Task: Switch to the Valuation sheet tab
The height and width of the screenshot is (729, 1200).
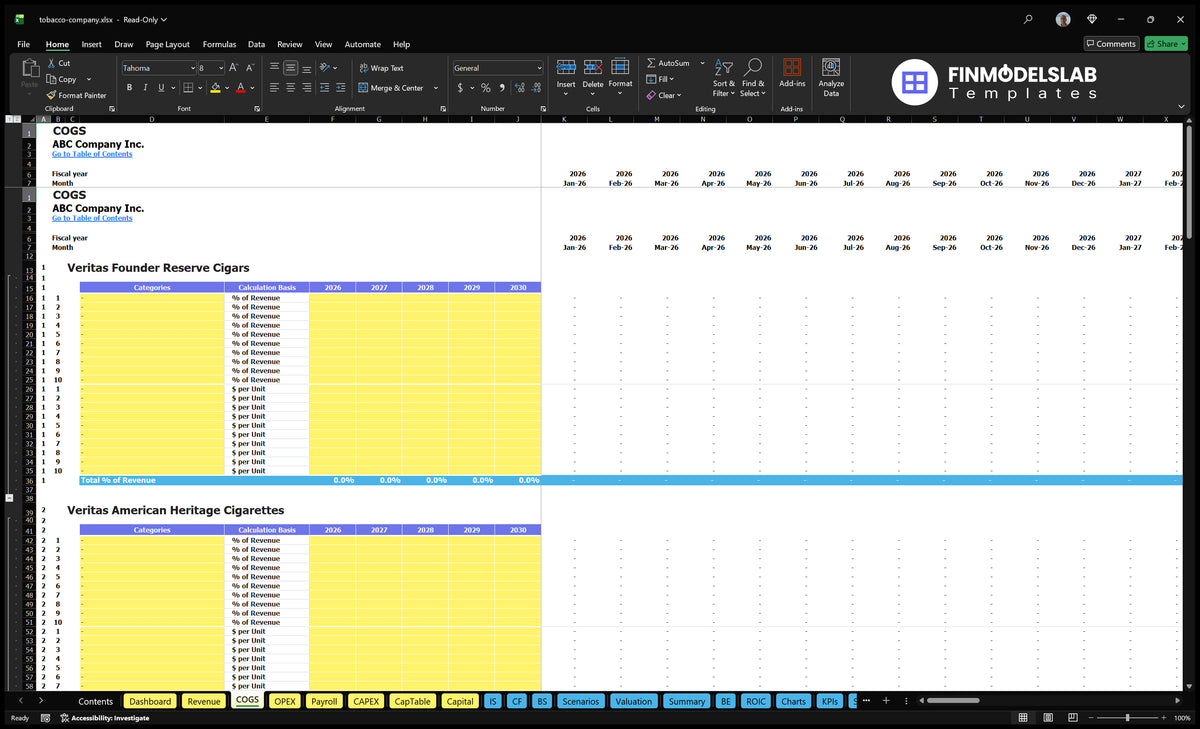Action: [x=633, y=701]
